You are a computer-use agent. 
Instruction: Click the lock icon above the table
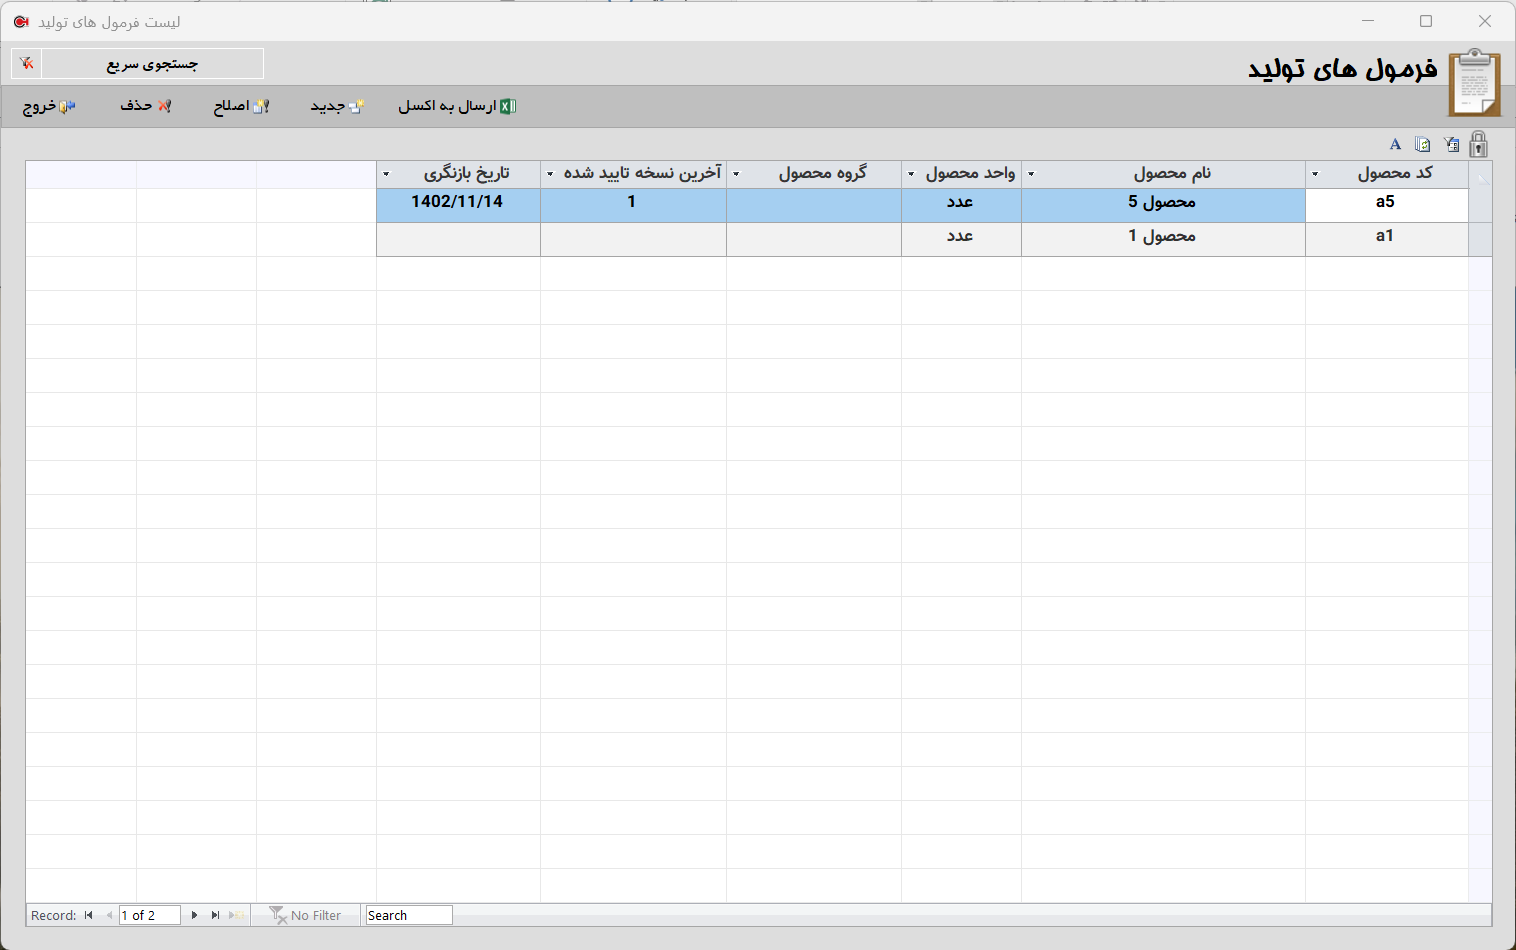click(1479, 144)
